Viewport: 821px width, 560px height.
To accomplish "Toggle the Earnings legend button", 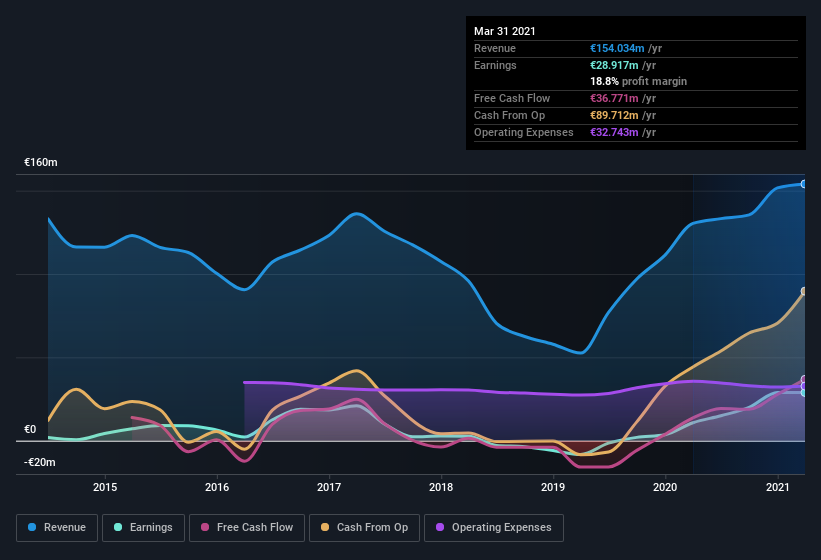I will coord(143,528).
